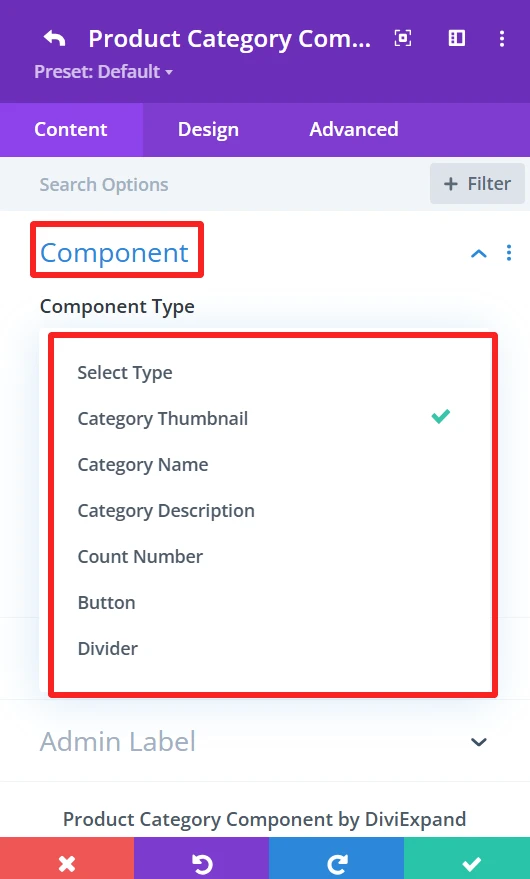Collapse the Component section chevron
The image size is (530, 879).
(478, 253)
